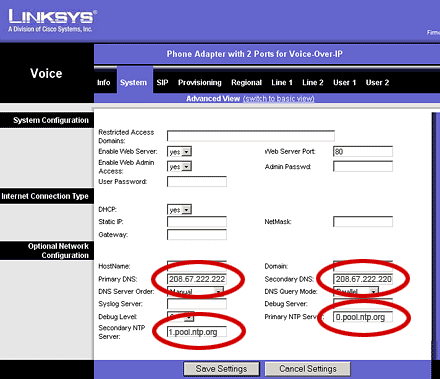
Task: Click the NetMask input field
Action: pos(363,222)
